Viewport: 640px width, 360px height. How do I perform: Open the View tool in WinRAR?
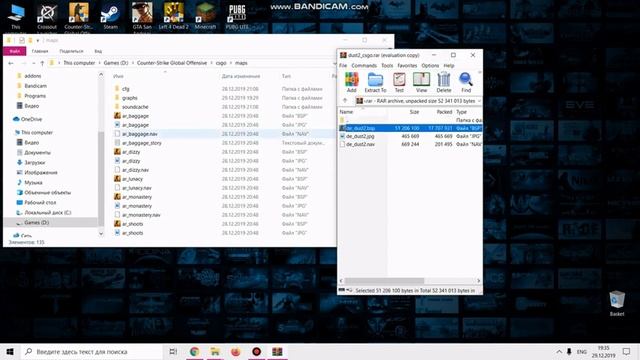[421, 82]
